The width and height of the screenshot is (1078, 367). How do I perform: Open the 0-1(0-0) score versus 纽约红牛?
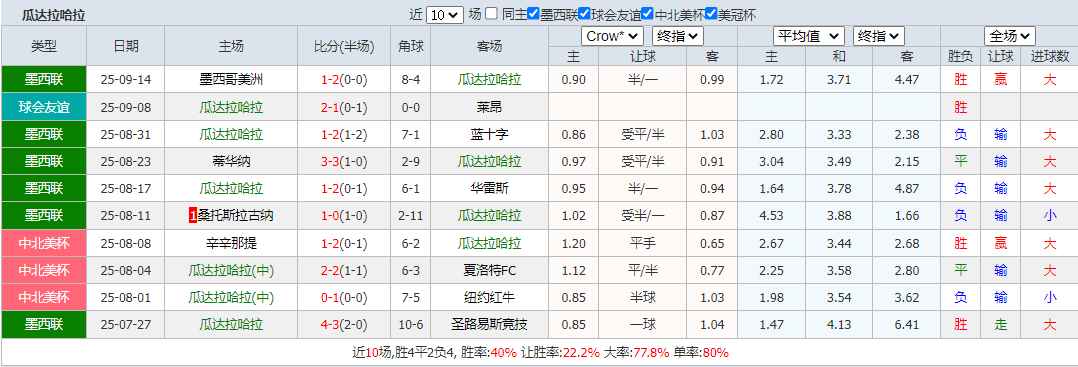click(344, 298)
